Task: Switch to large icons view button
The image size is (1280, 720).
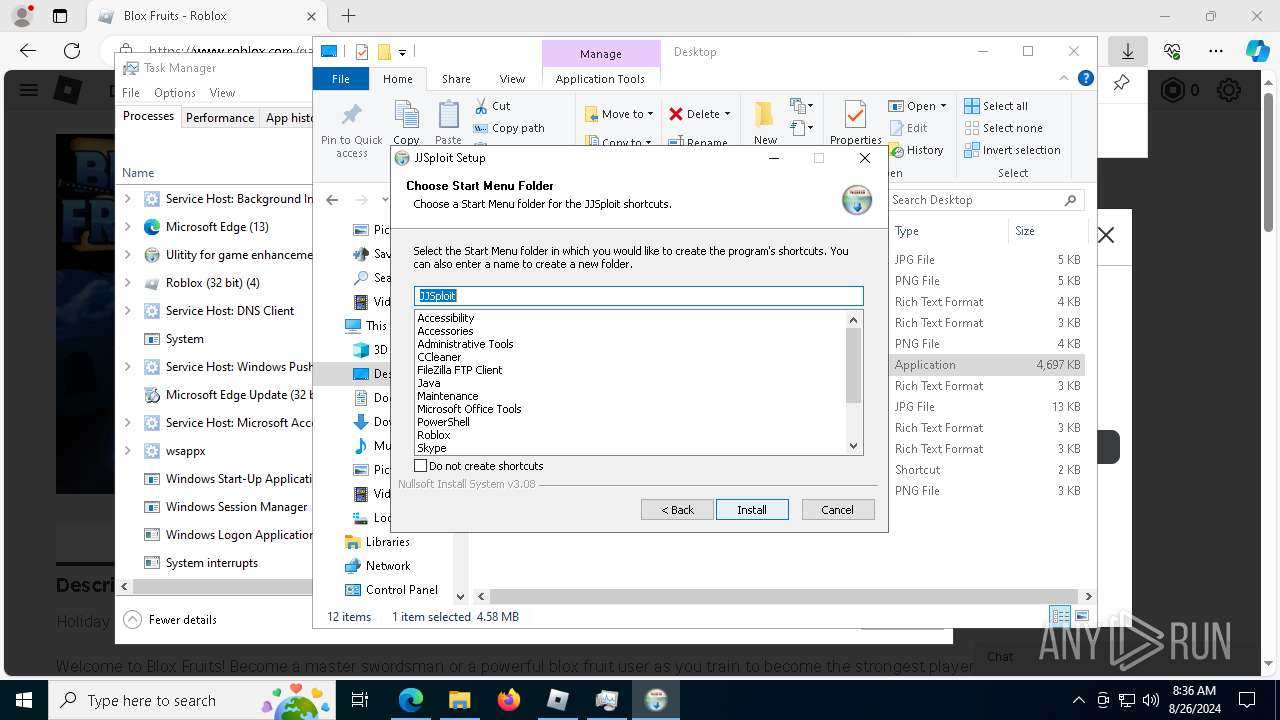Action: click(x=1081, y=616)
